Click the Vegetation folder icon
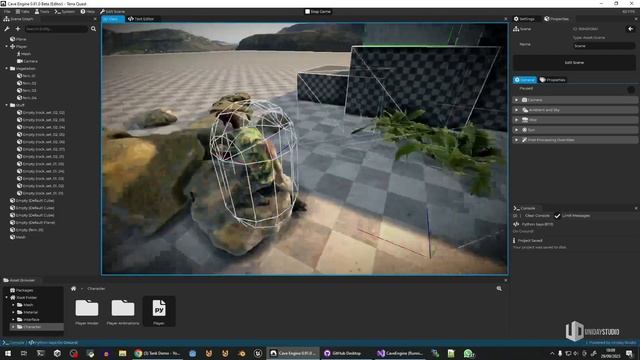This screenshot has height=360, width=640. coord(12,69)
